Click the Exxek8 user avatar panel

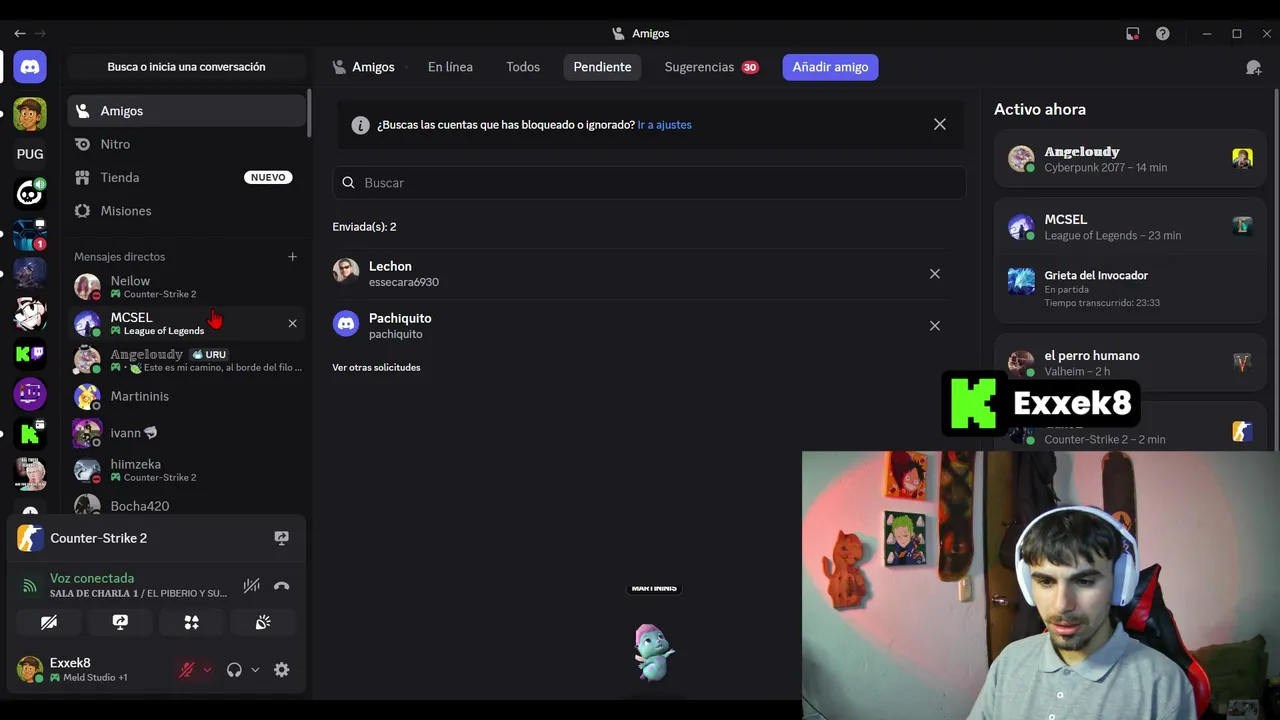[90, 670]
